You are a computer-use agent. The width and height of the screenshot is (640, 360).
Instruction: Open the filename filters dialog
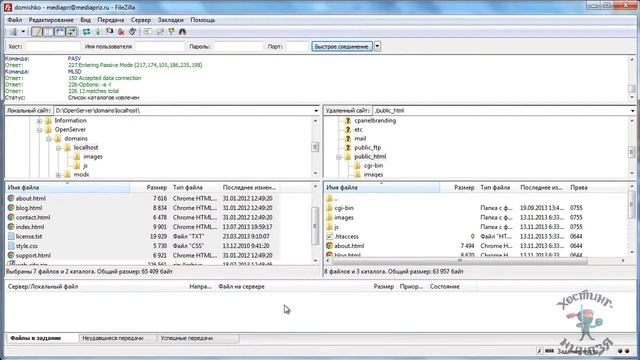coord(147,31)
